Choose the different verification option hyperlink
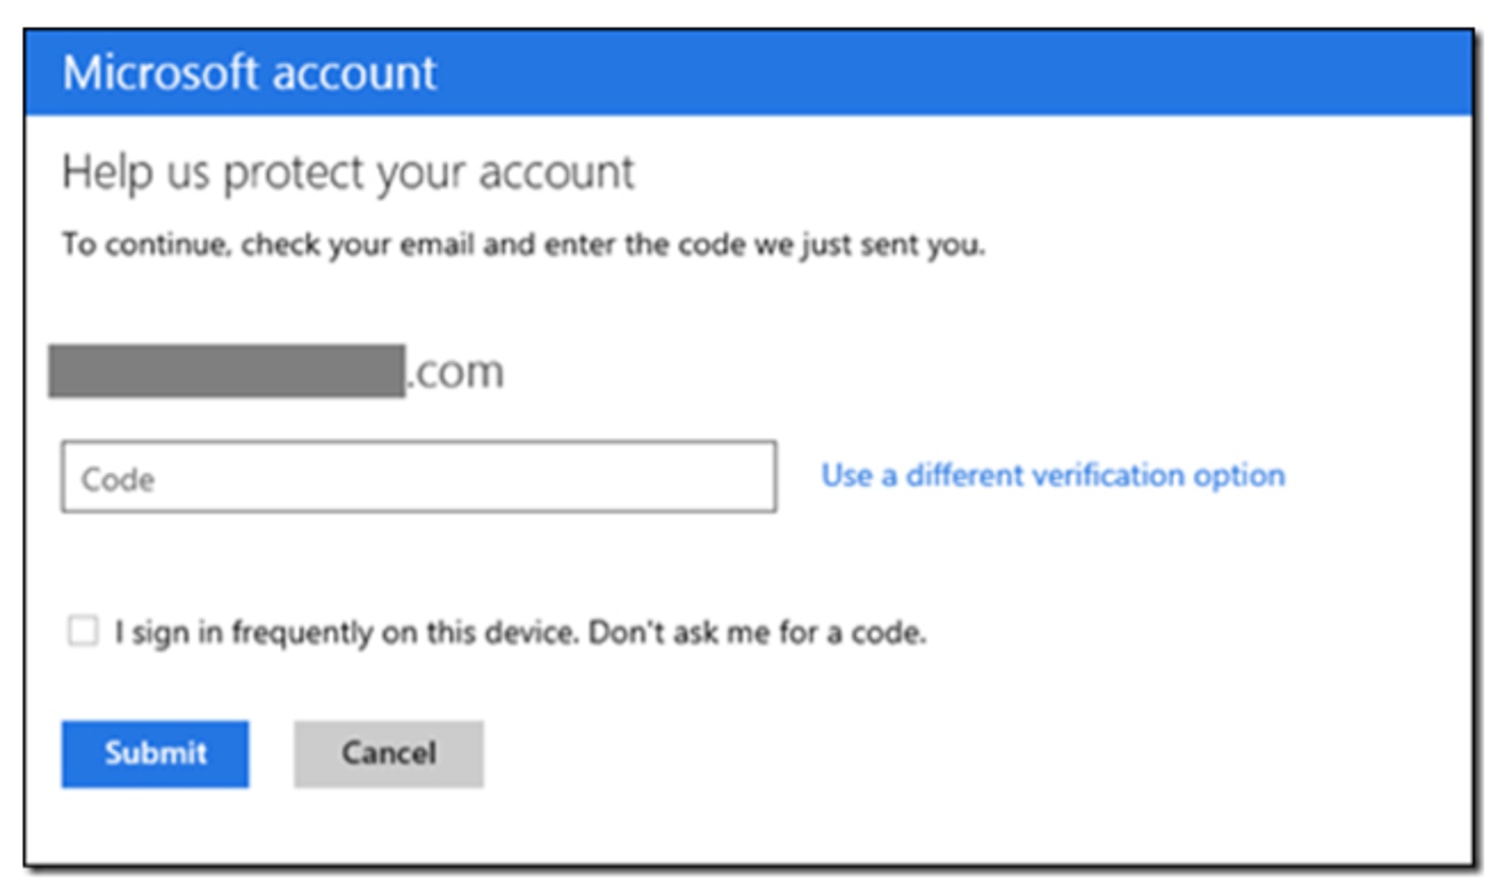 pyautogui.click(x=1052, y=475)
